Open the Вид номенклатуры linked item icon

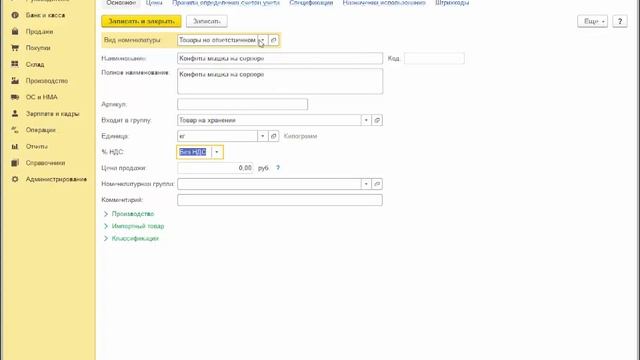click(x=274, y=40)
